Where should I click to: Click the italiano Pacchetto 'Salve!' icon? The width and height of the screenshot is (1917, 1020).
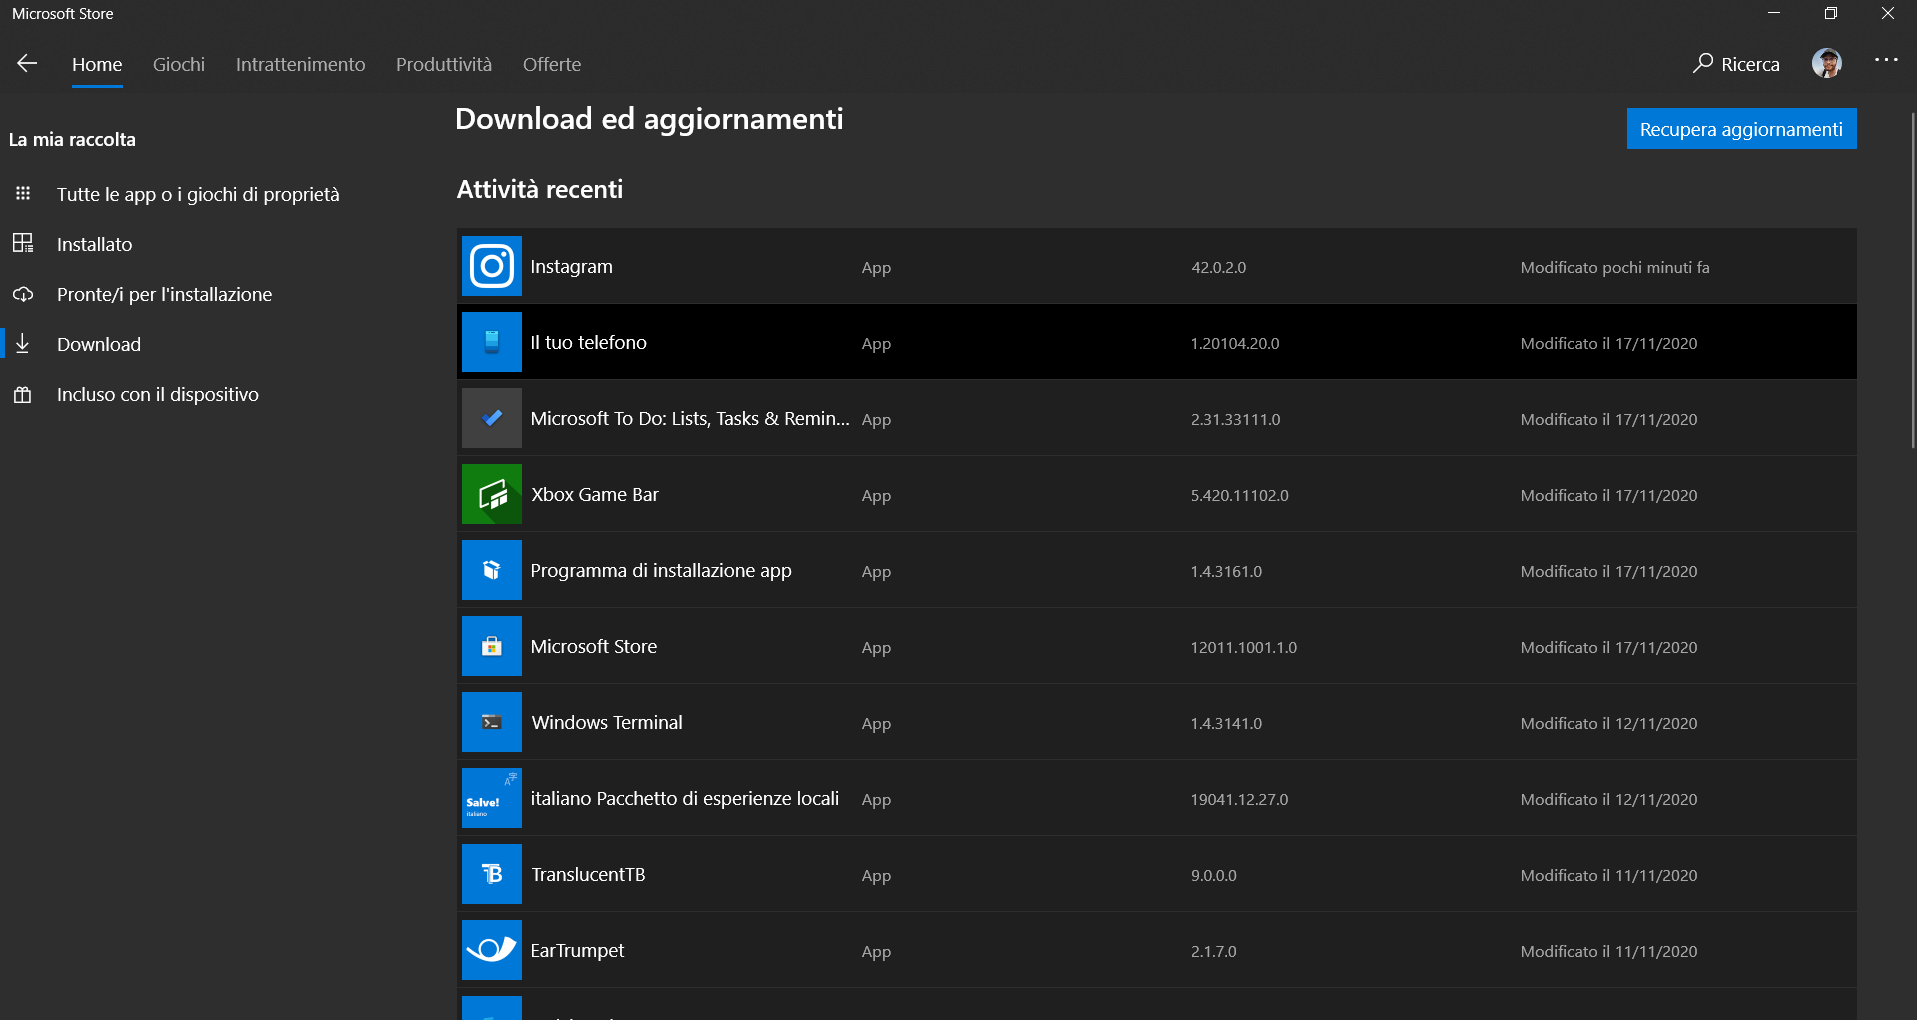tap(492, 798)
